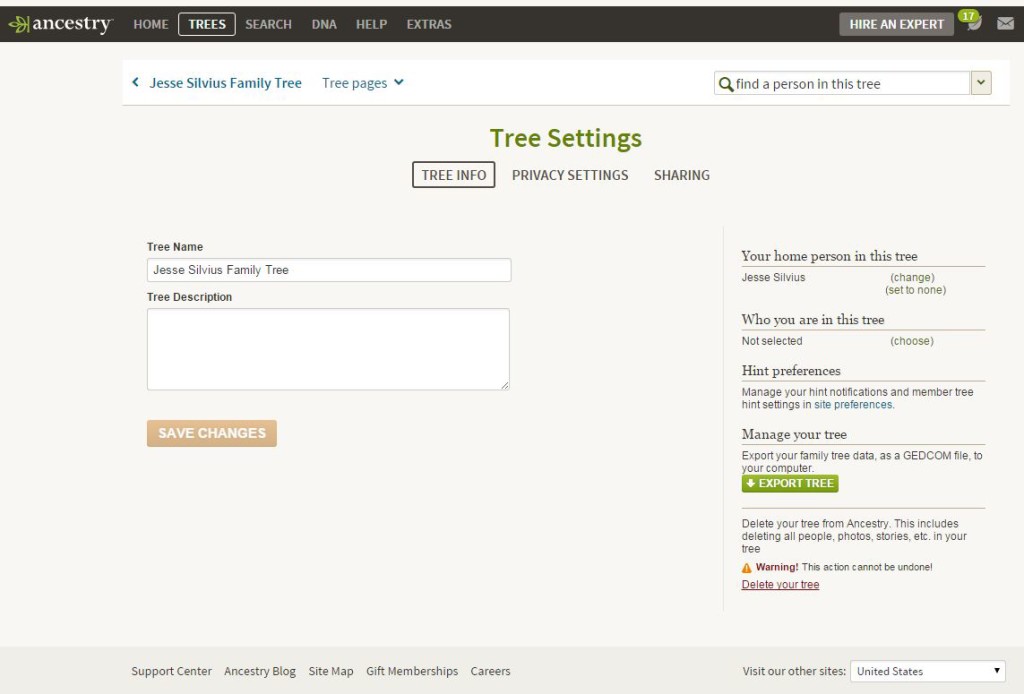This screenshot has width=1024, height=694.
Task: Click the 'Manage your tree' heading
Action: point(794,434)
